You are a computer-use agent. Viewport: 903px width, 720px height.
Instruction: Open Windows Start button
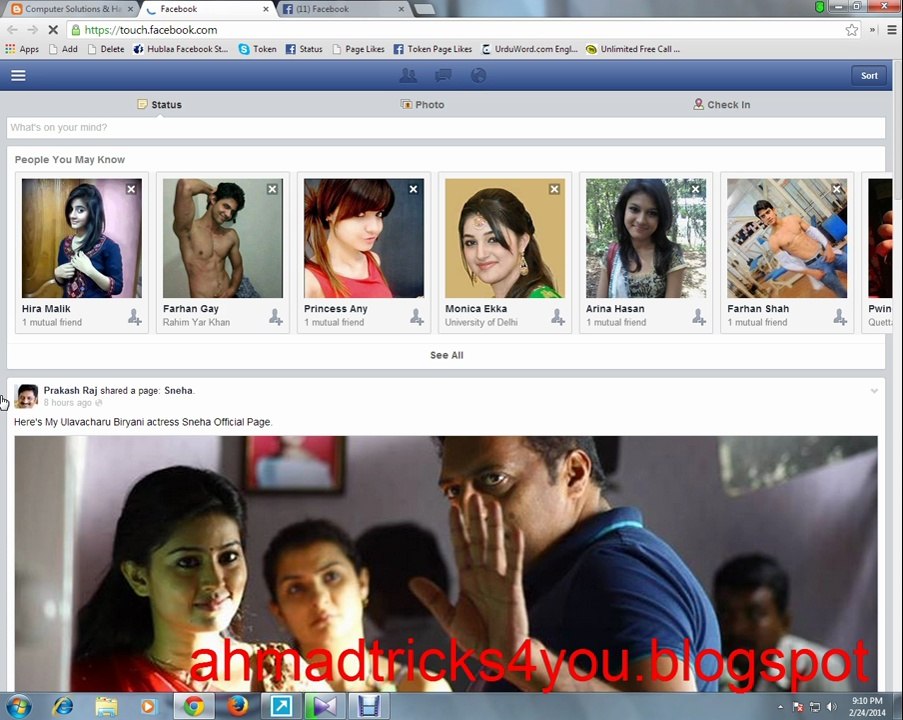pyautogui.click(x=18, y=706)
